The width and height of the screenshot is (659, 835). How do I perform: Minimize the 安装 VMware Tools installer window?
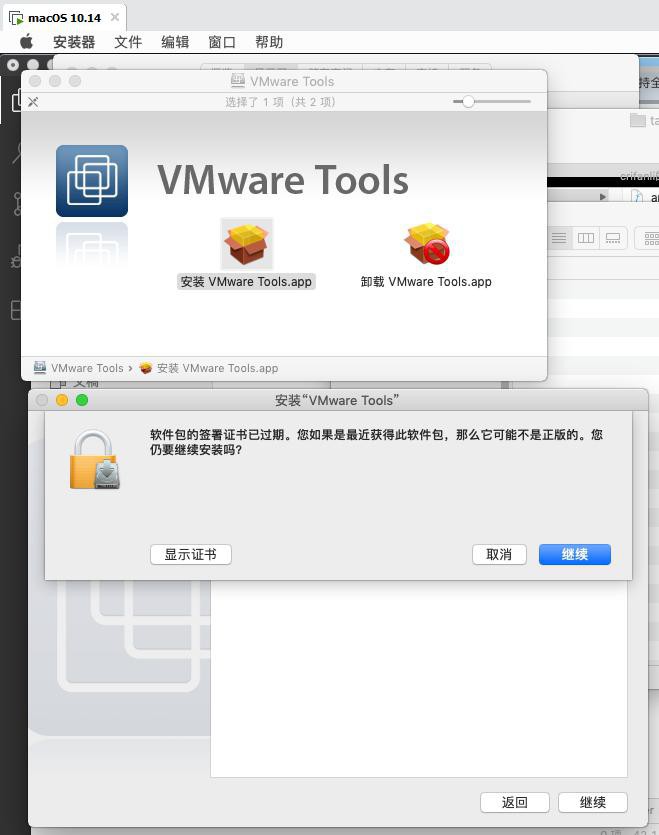(62, 400)
